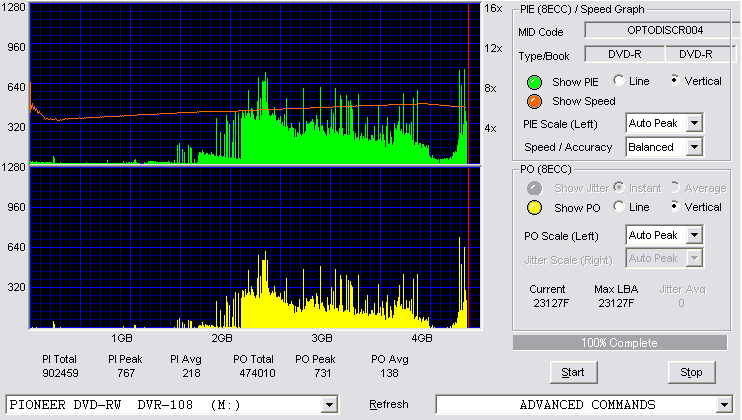Viewport: 742px width, 420px height.
Task: Click the PO Avg value 138
Action: pos(389,373)
